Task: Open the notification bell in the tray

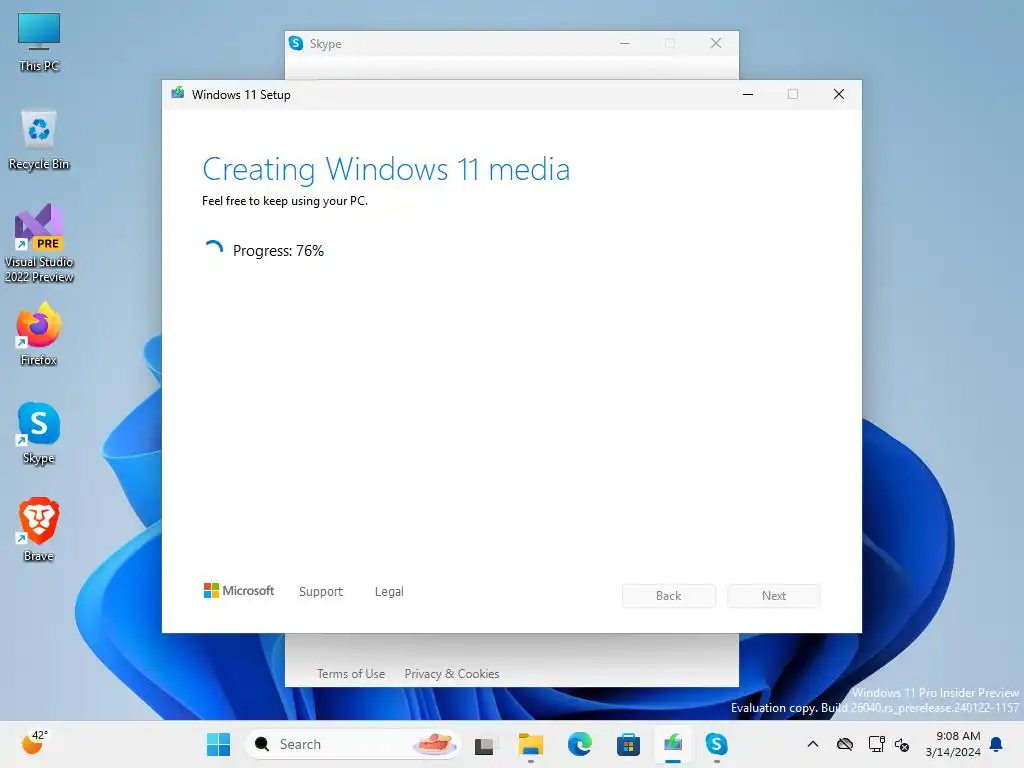Action: click(997, 744)
